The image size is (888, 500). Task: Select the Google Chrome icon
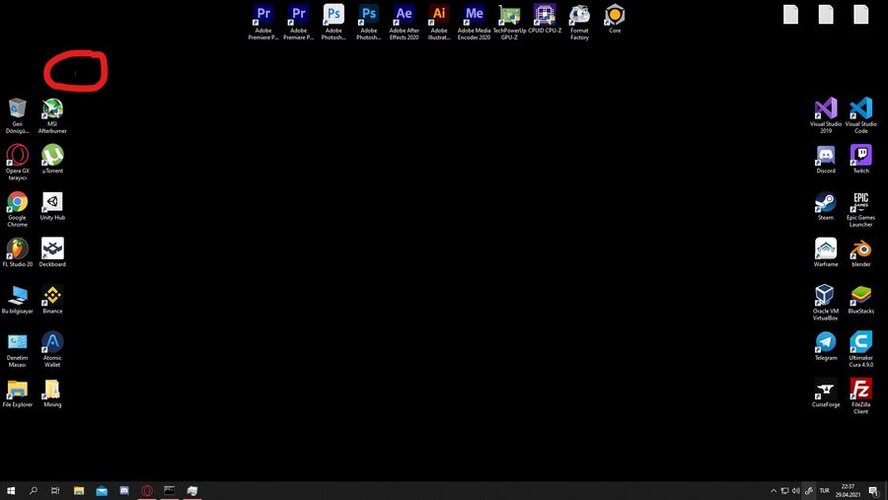[18, 209]
